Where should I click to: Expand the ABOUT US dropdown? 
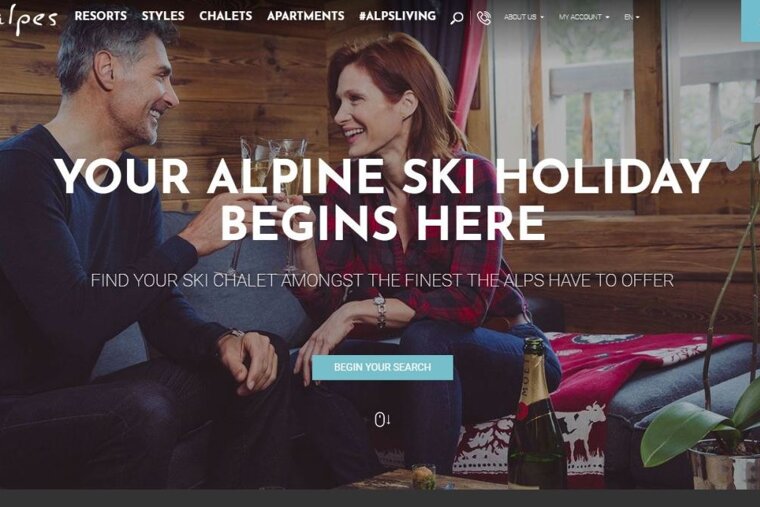tap(523, 17)
